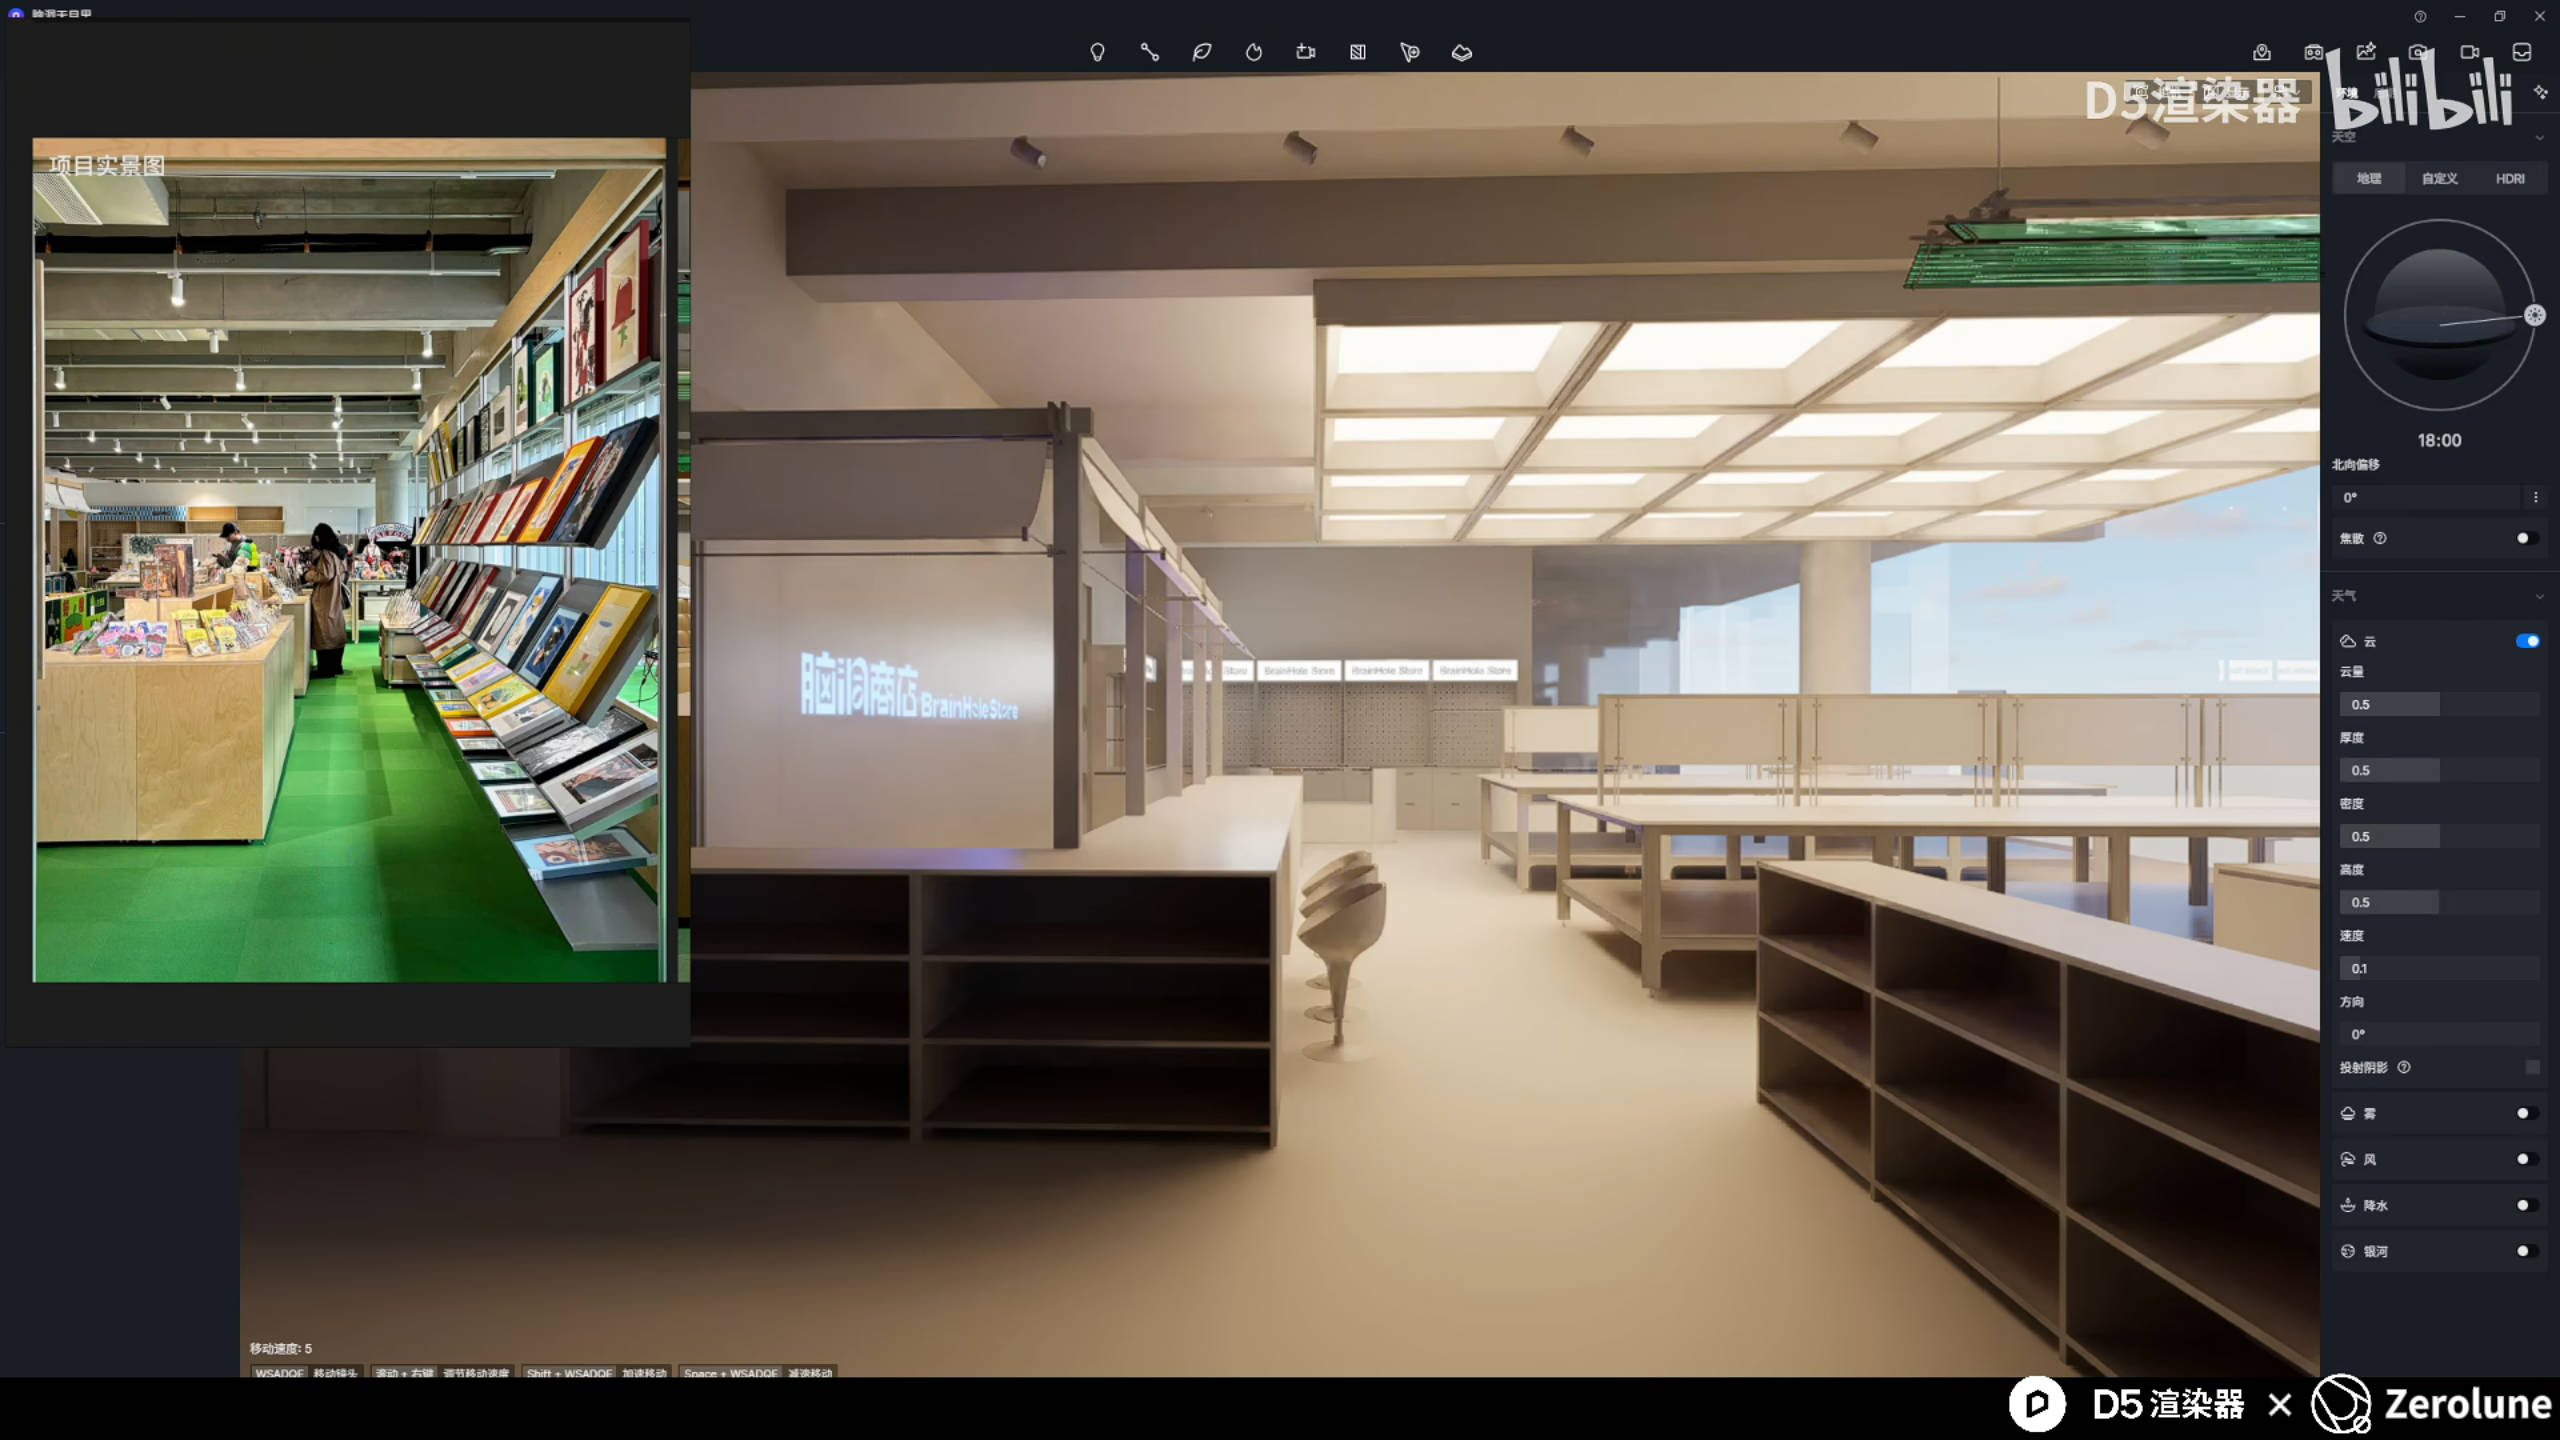Open the leaf vegetation tool icon
The image size is (2560, 1440).
(1202, 52)
